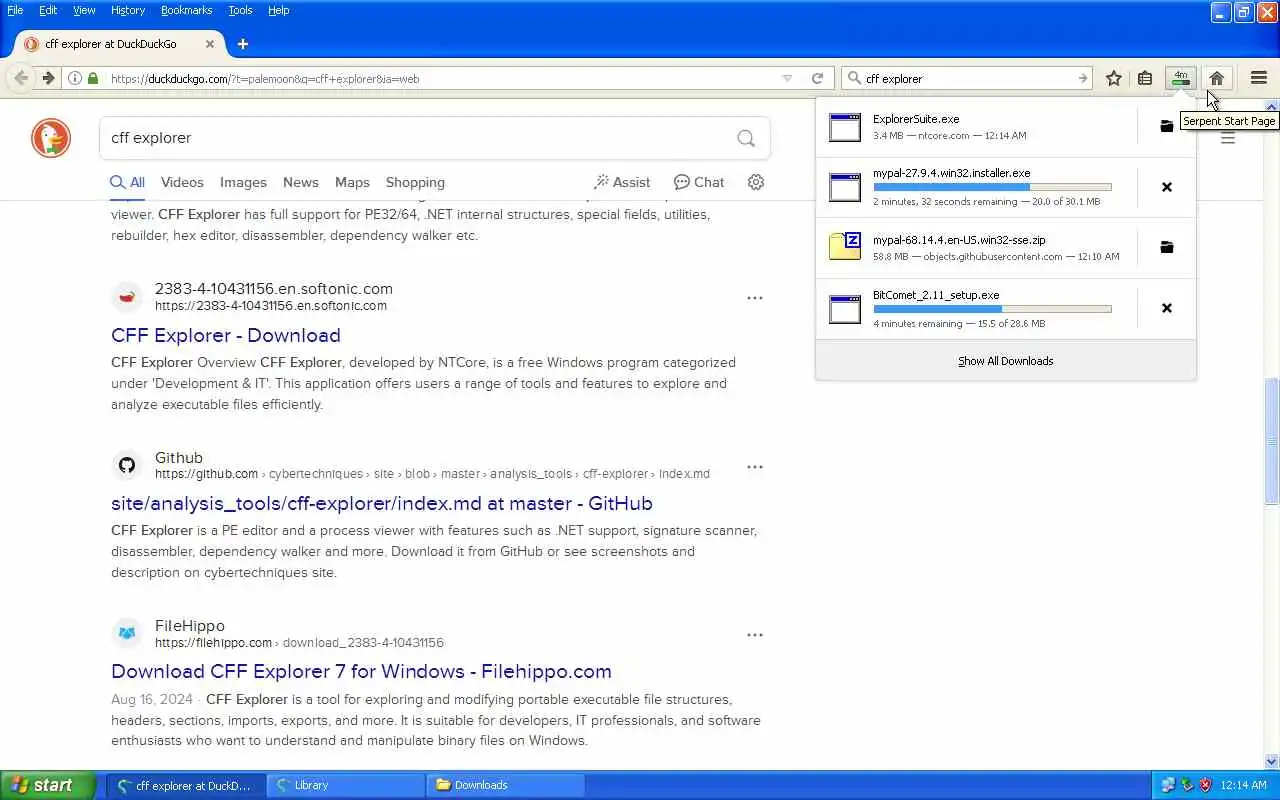
Task: Open the Assist feature
Action: coord(622,182)
